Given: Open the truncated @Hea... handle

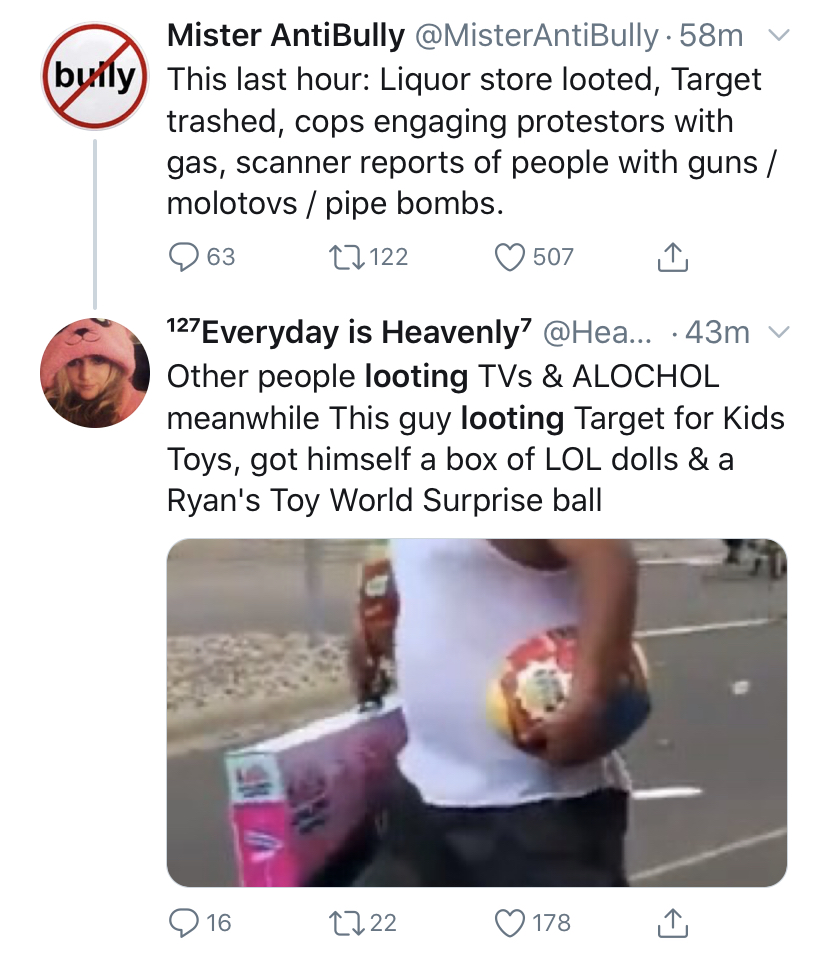Looking at the screenshot, I should point(596,332).
